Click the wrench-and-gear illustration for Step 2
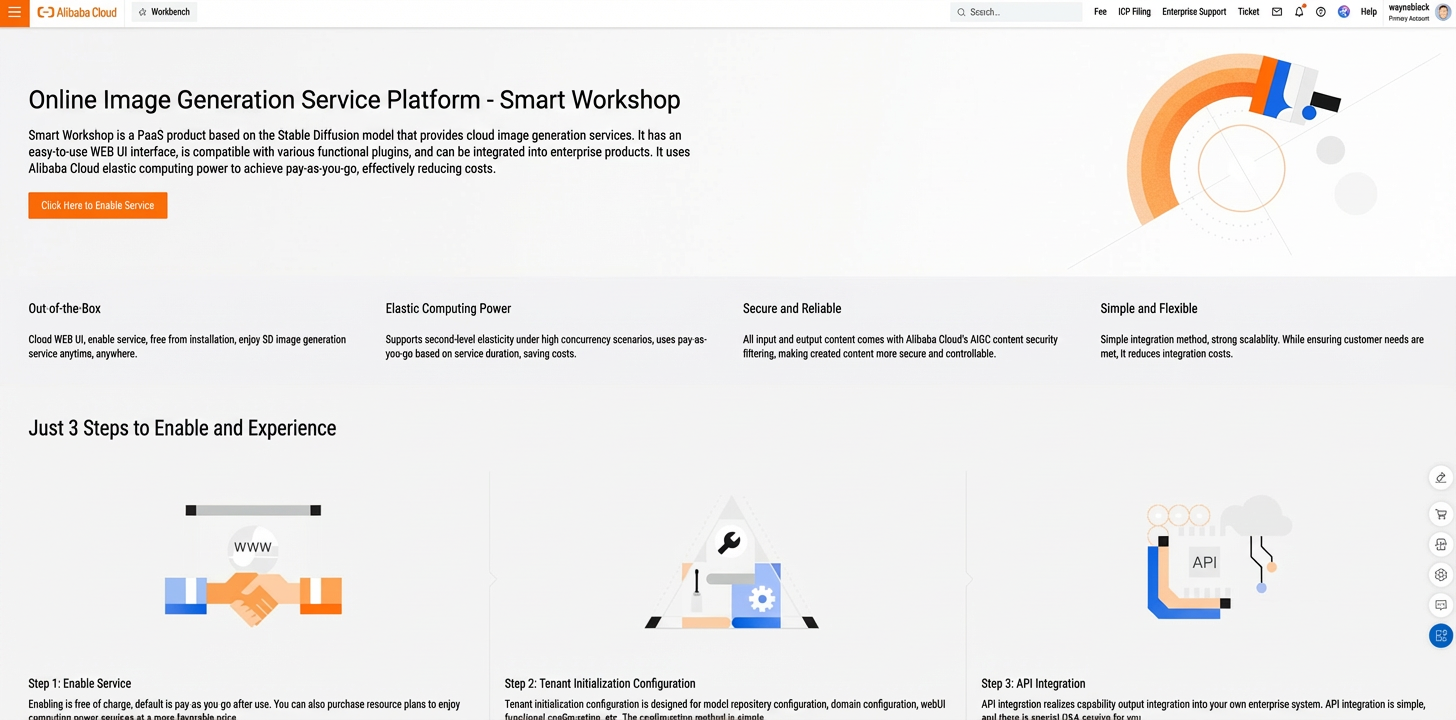 click(731, 563)
